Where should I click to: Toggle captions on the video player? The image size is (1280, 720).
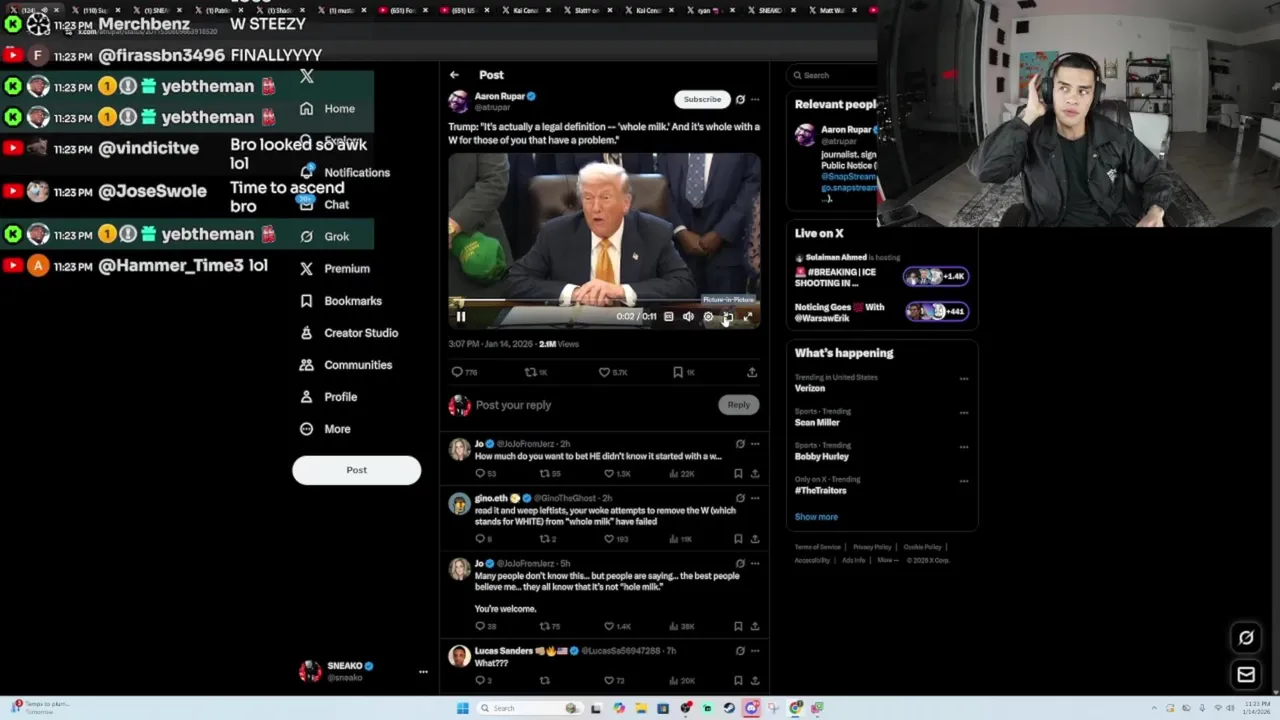point(669,317)
